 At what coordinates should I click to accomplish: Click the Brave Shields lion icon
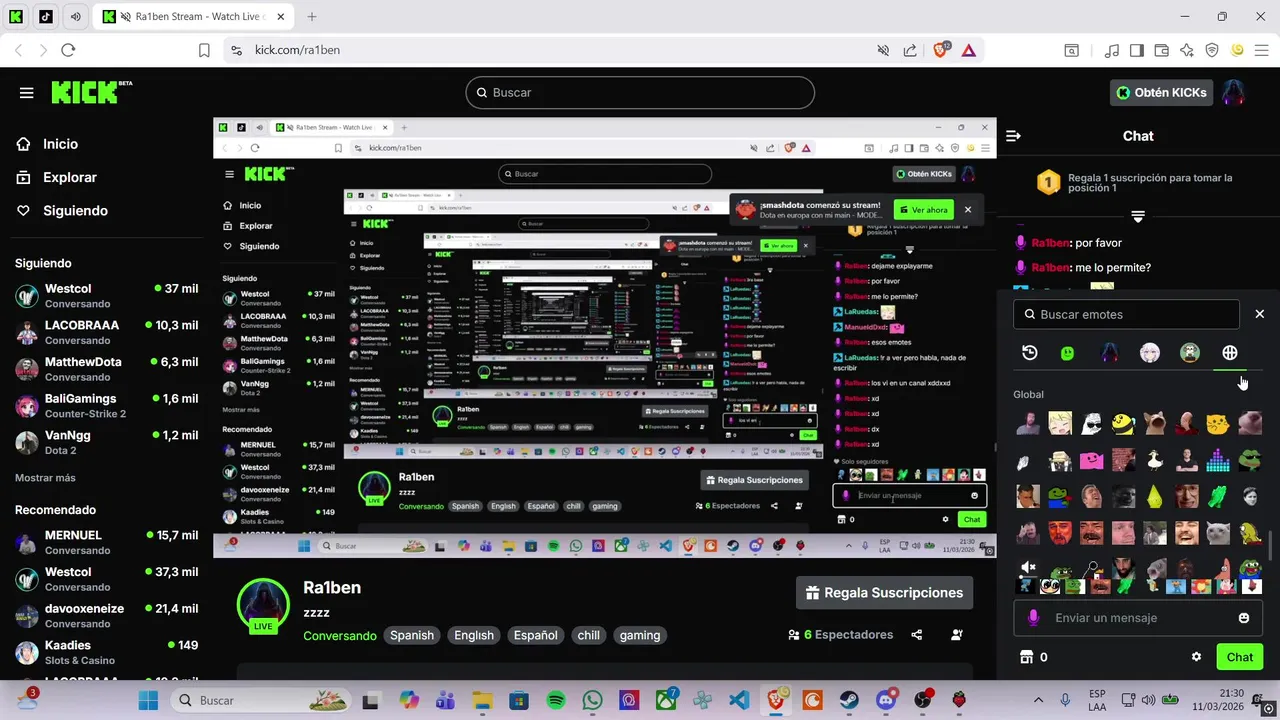(941, 50)
